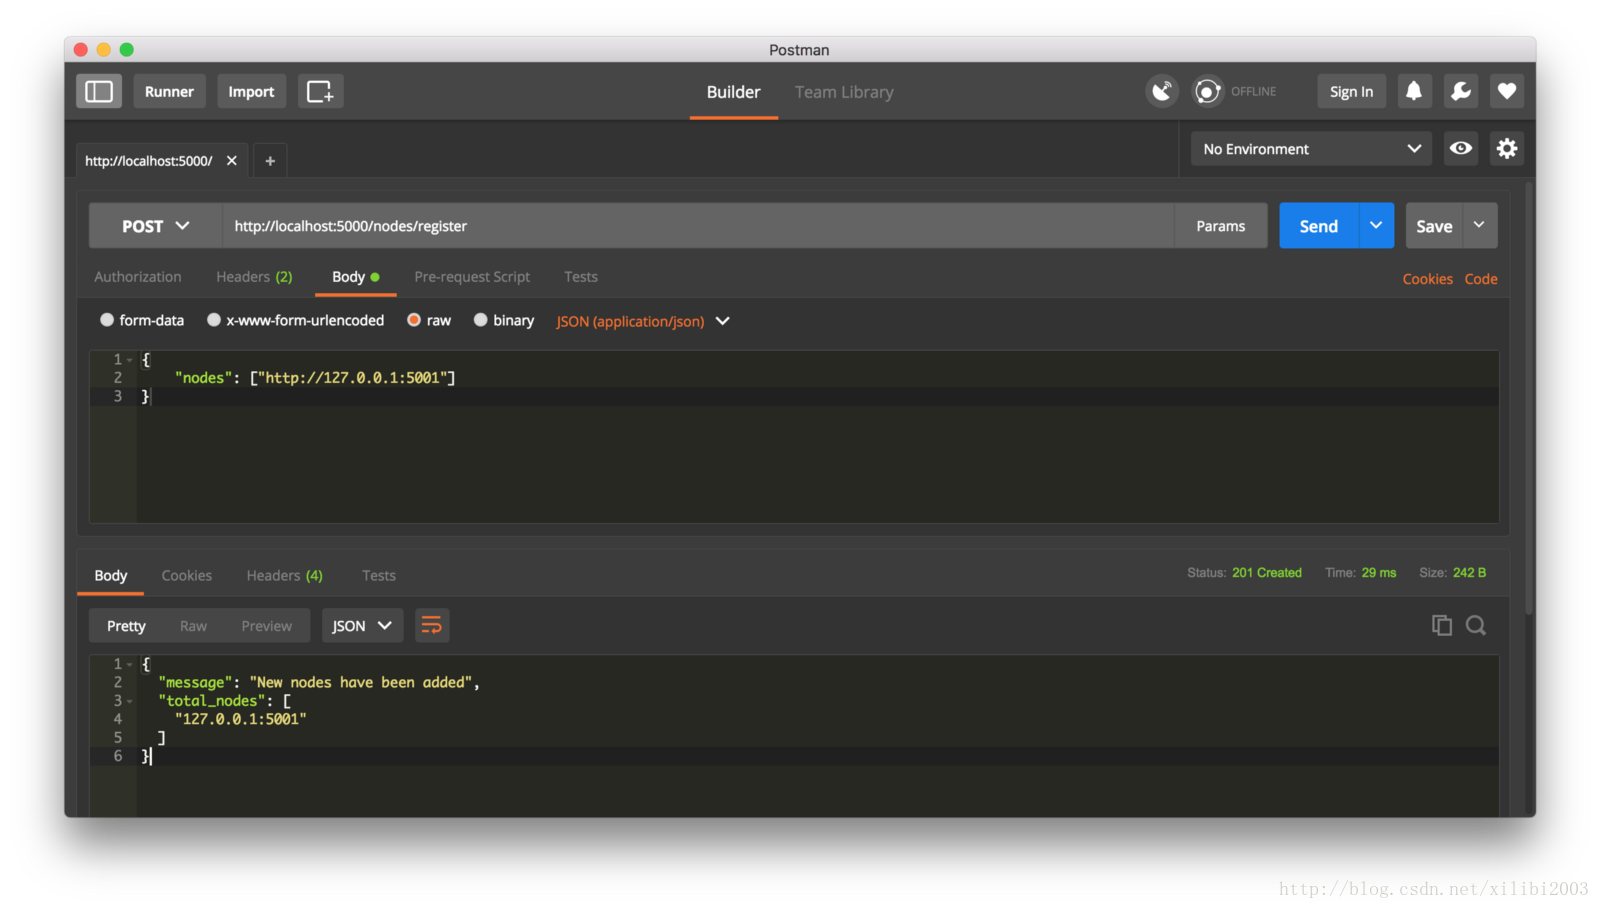Click the interceptor satellite icon

[x=1162, y=91]
